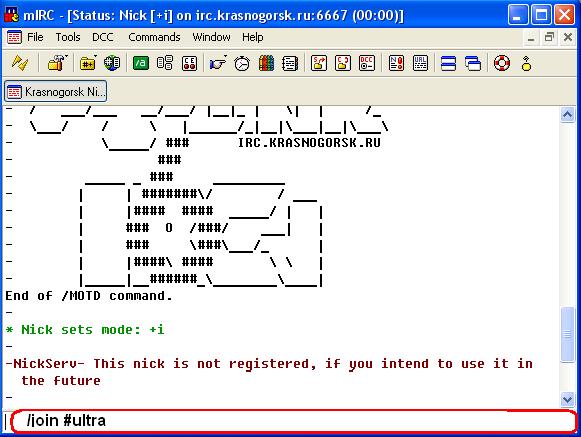Open the Address book icon
The height and width of the screenshot is (437, 581).
pyautogui.click(x=266, y=63)
